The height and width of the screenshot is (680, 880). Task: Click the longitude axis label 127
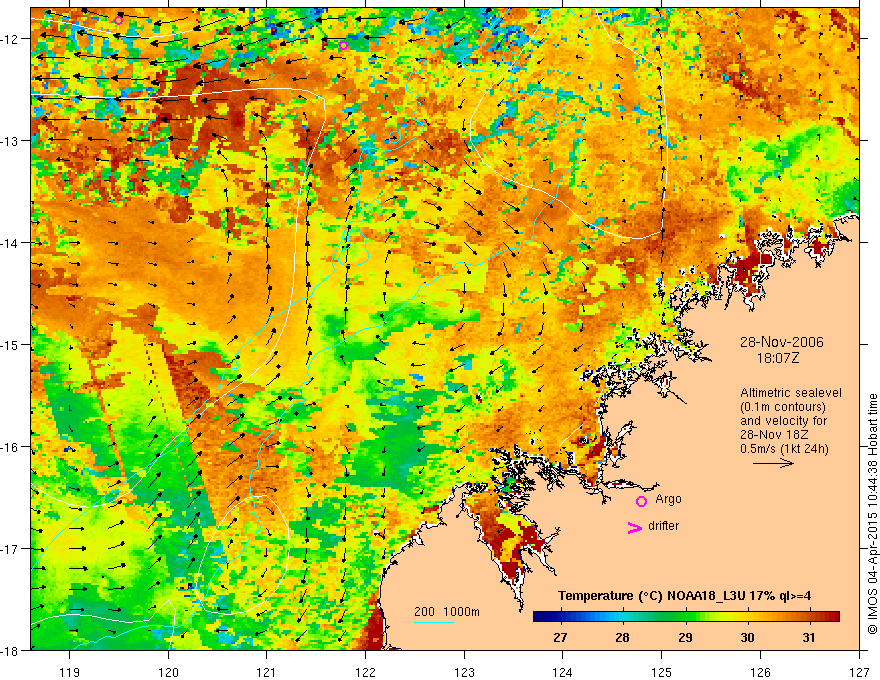(x=859, y=672)
